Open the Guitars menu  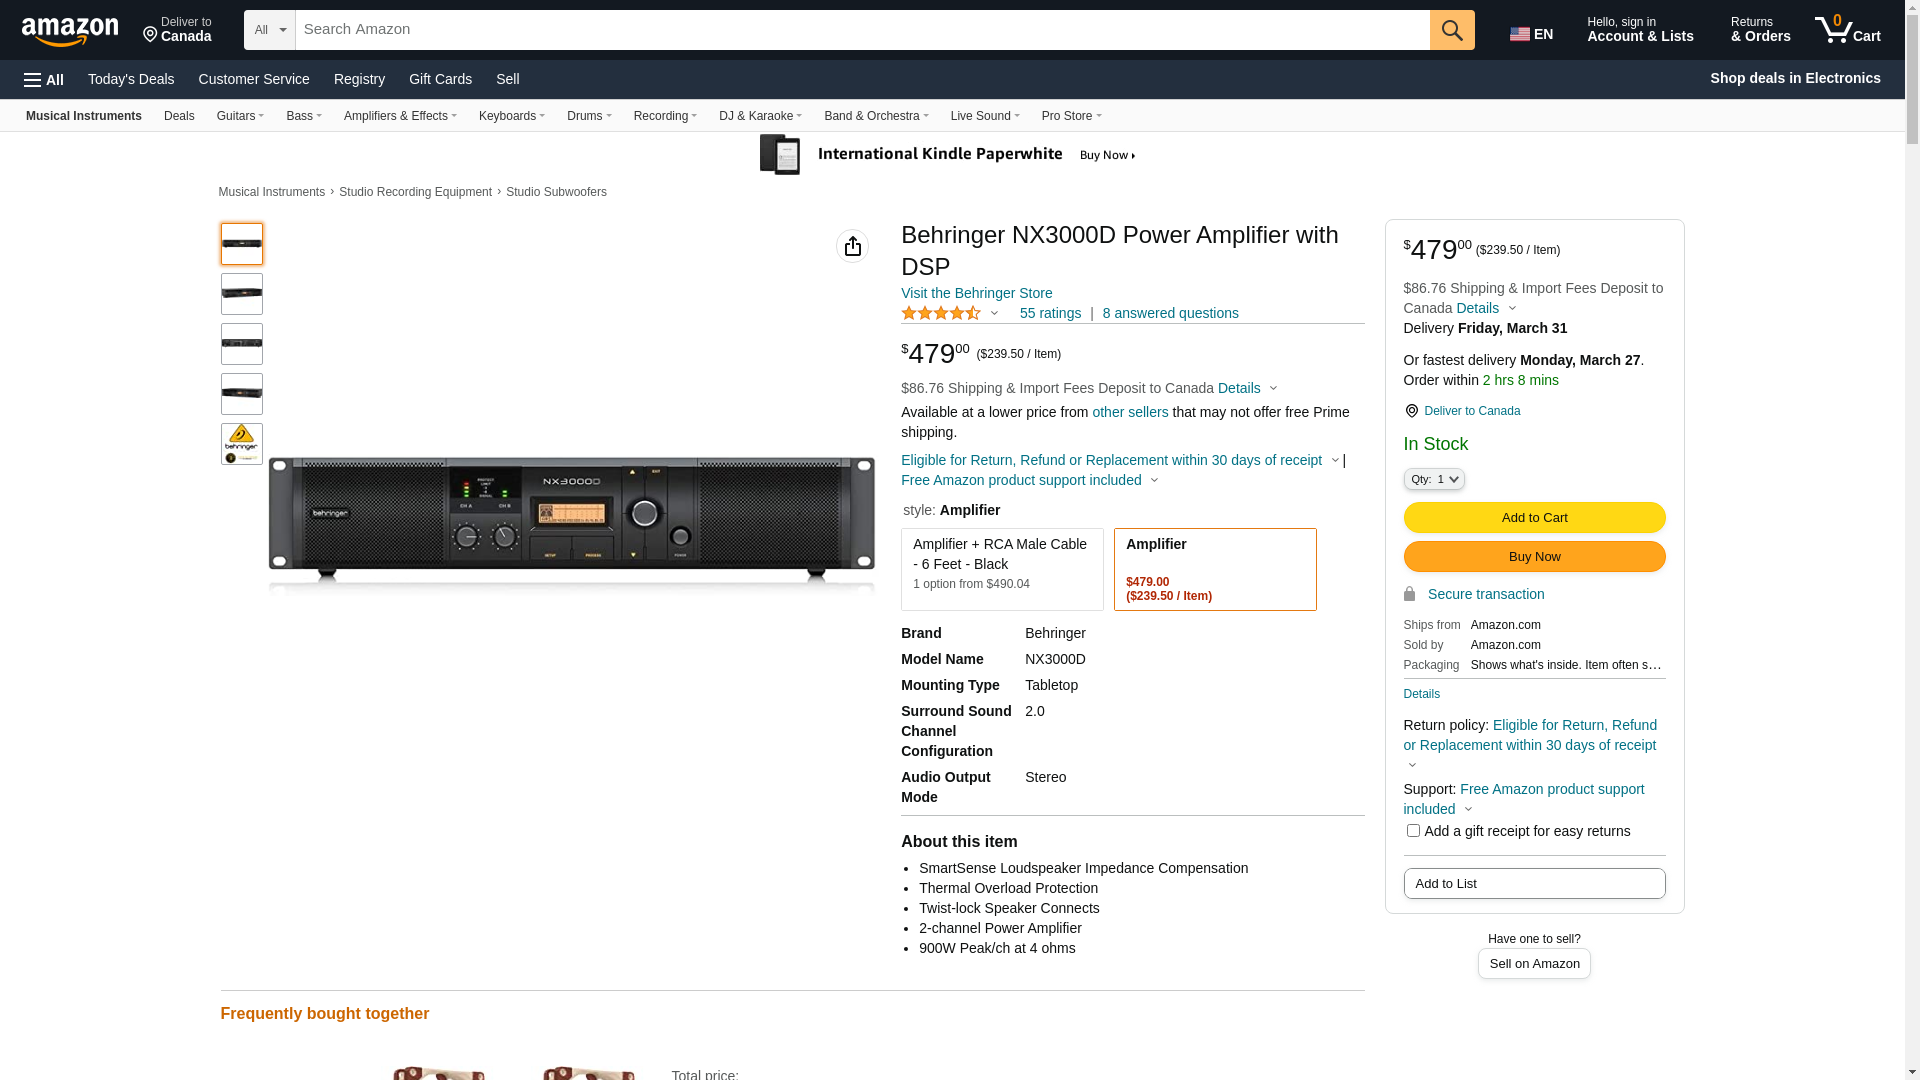[240, 116]
